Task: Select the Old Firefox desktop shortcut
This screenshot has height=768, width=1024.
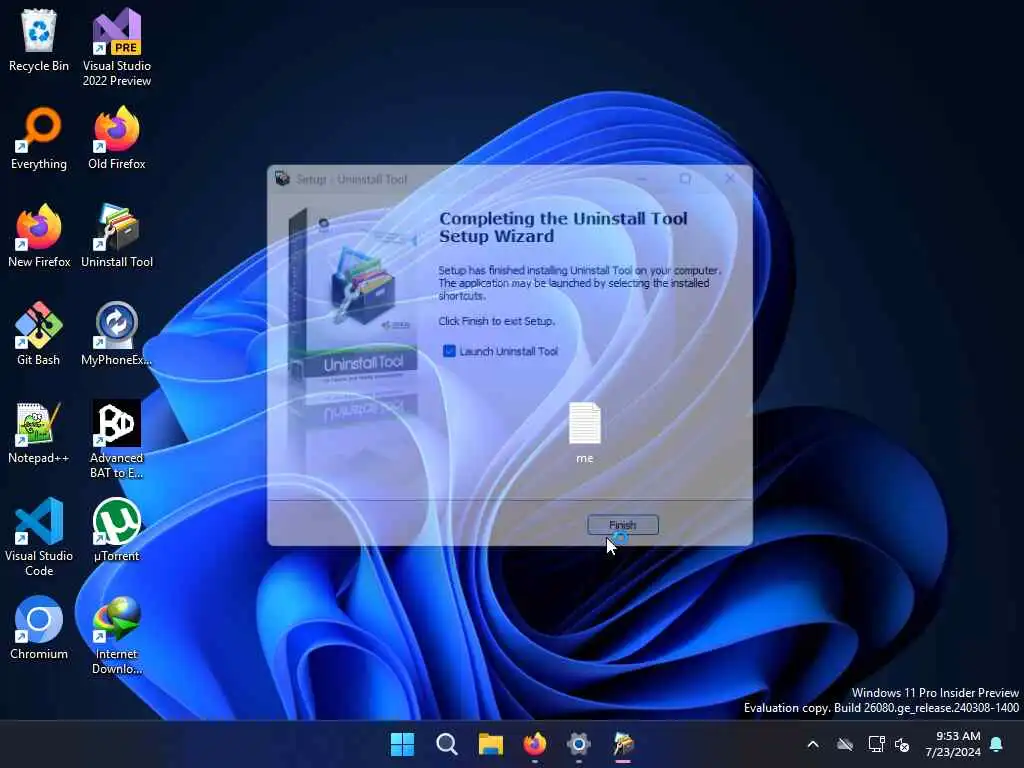Action: tap(117, 138)
